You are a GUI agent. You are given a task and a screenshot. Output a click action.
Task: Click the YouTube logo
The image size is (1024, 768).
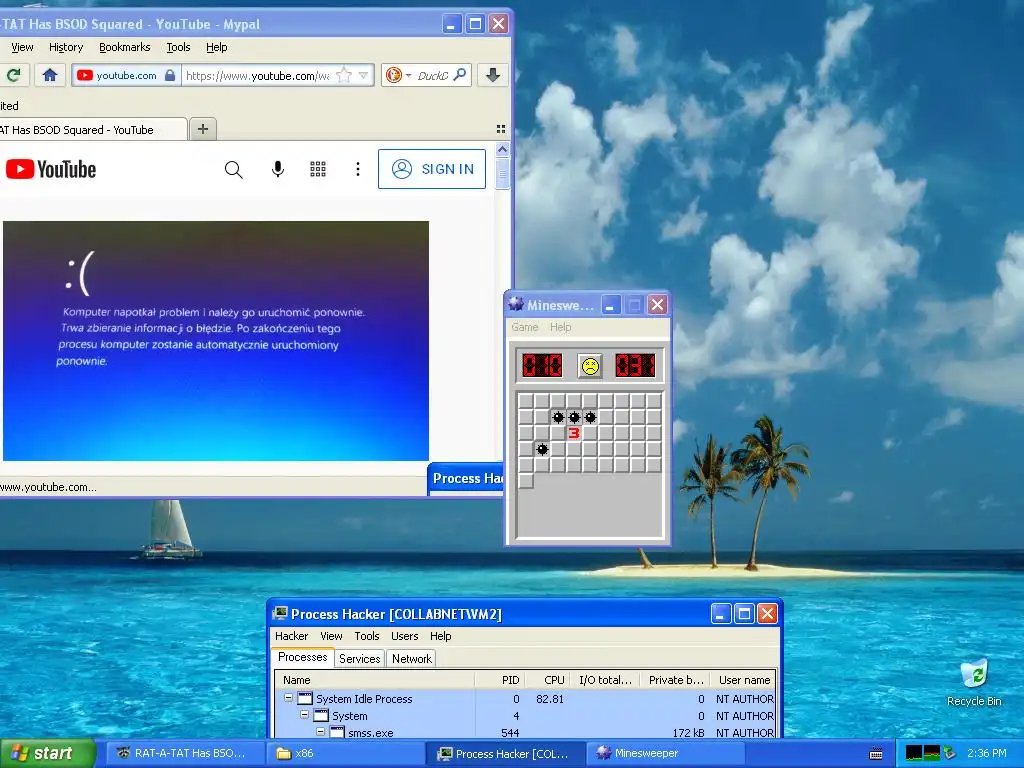click(51, 169)
